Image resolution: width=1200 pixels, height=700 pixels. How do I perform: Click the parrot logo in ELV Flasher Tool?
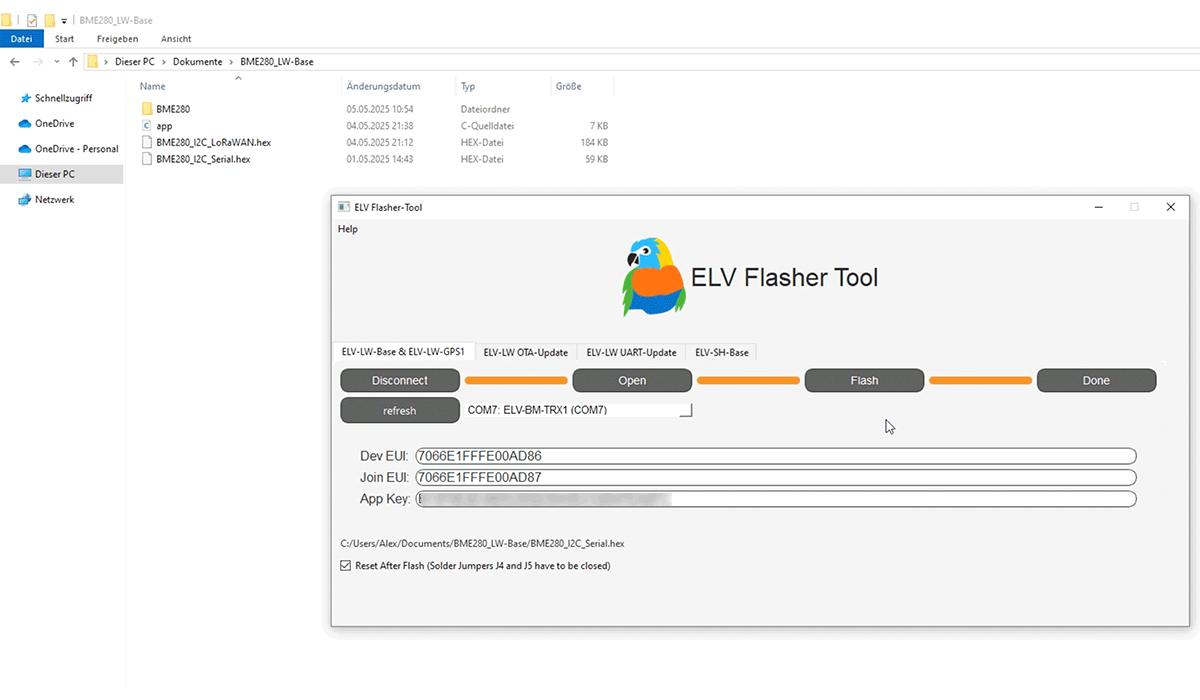652,277
